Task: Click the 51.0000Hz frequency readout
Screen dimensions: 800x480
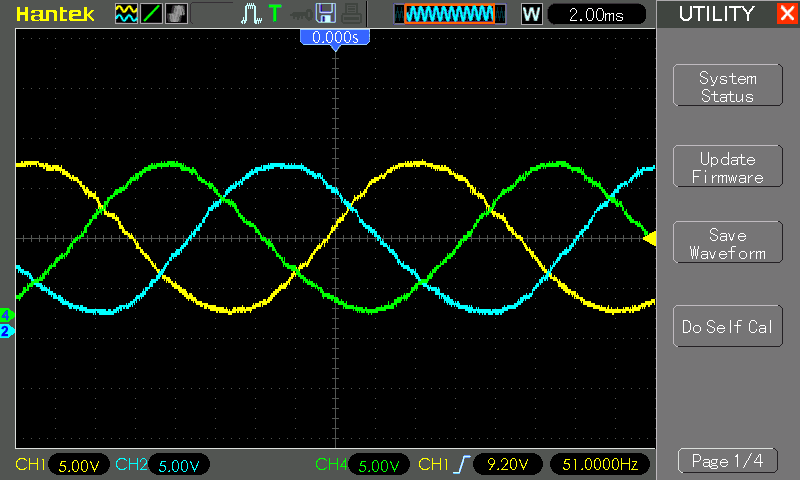Action: tap(600, 464)
